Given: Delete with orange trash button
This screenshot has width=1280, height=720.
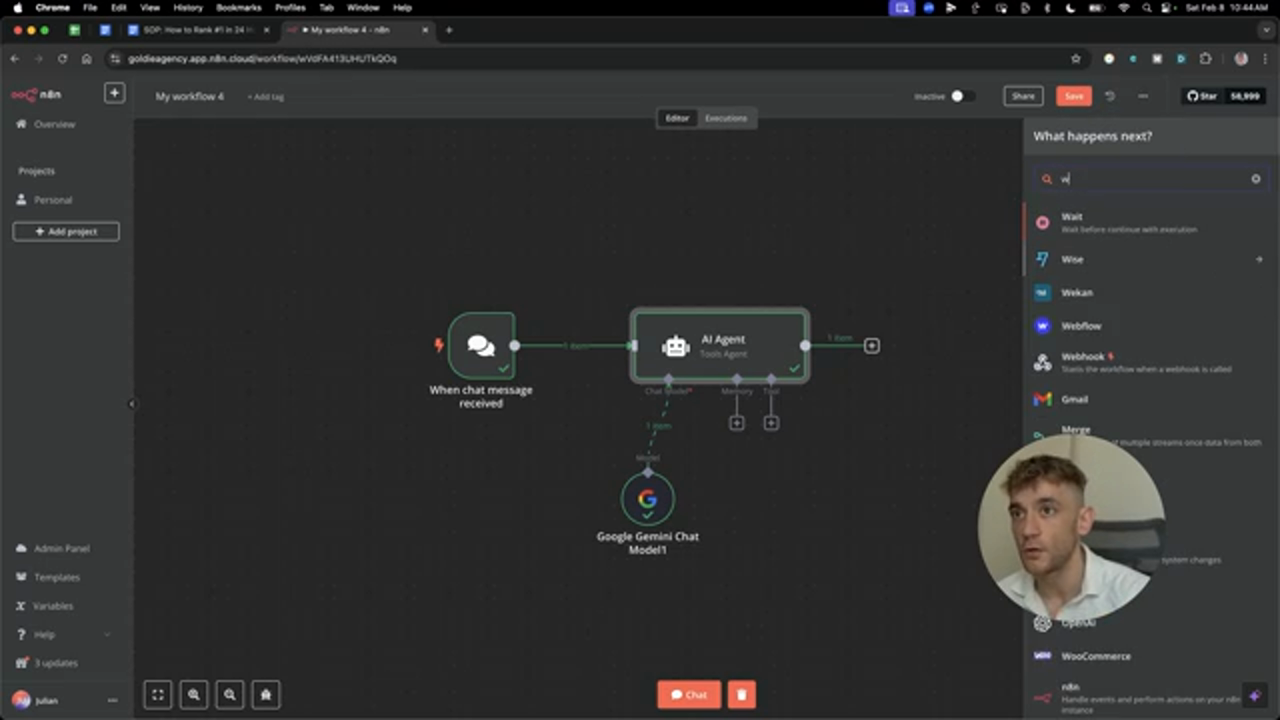Looking at the screenshot, I should coord(741,694).
